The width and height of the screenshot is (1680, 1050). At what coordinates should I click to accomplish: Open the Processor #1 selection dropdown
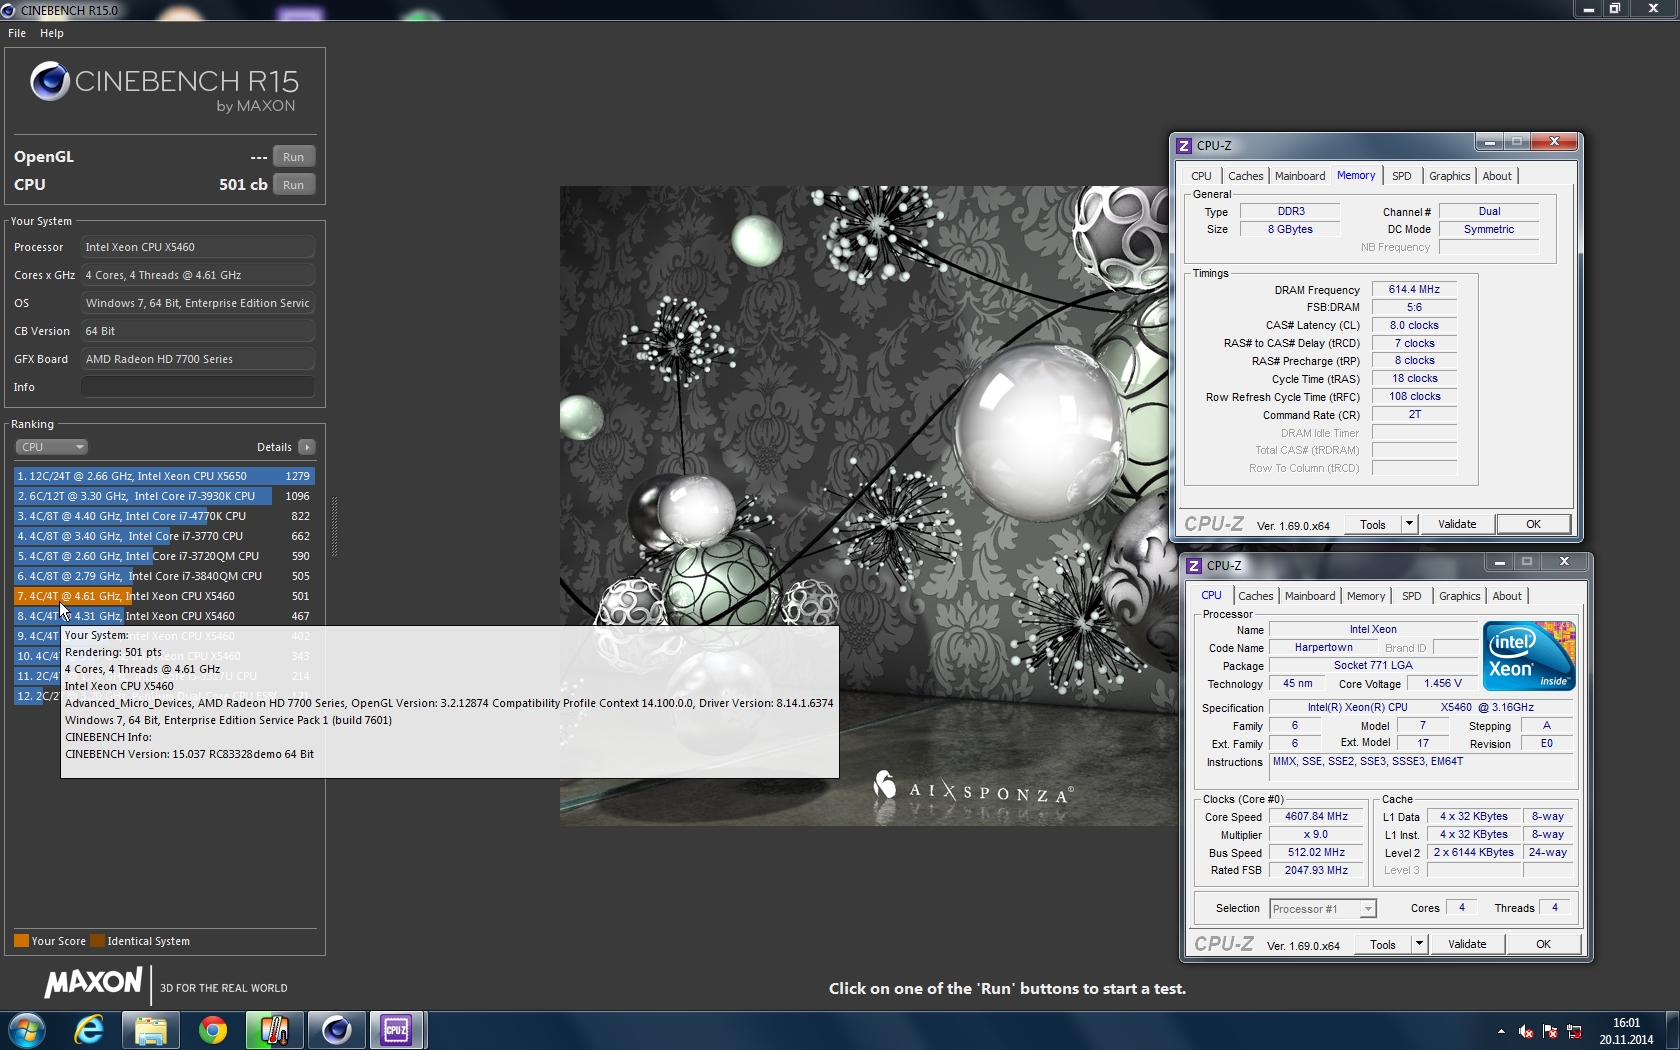click(x=1323, y=909)
